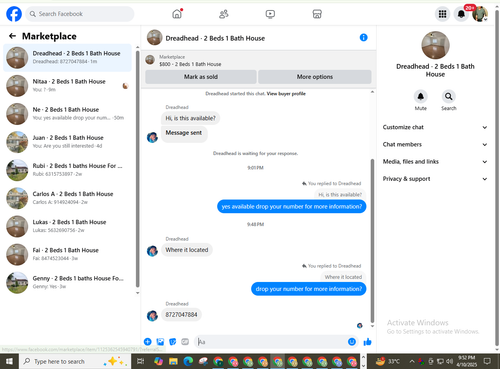Open the Facebook logo home link
Image resolution: width=500 pixels, height=369 pixels.
14,14
